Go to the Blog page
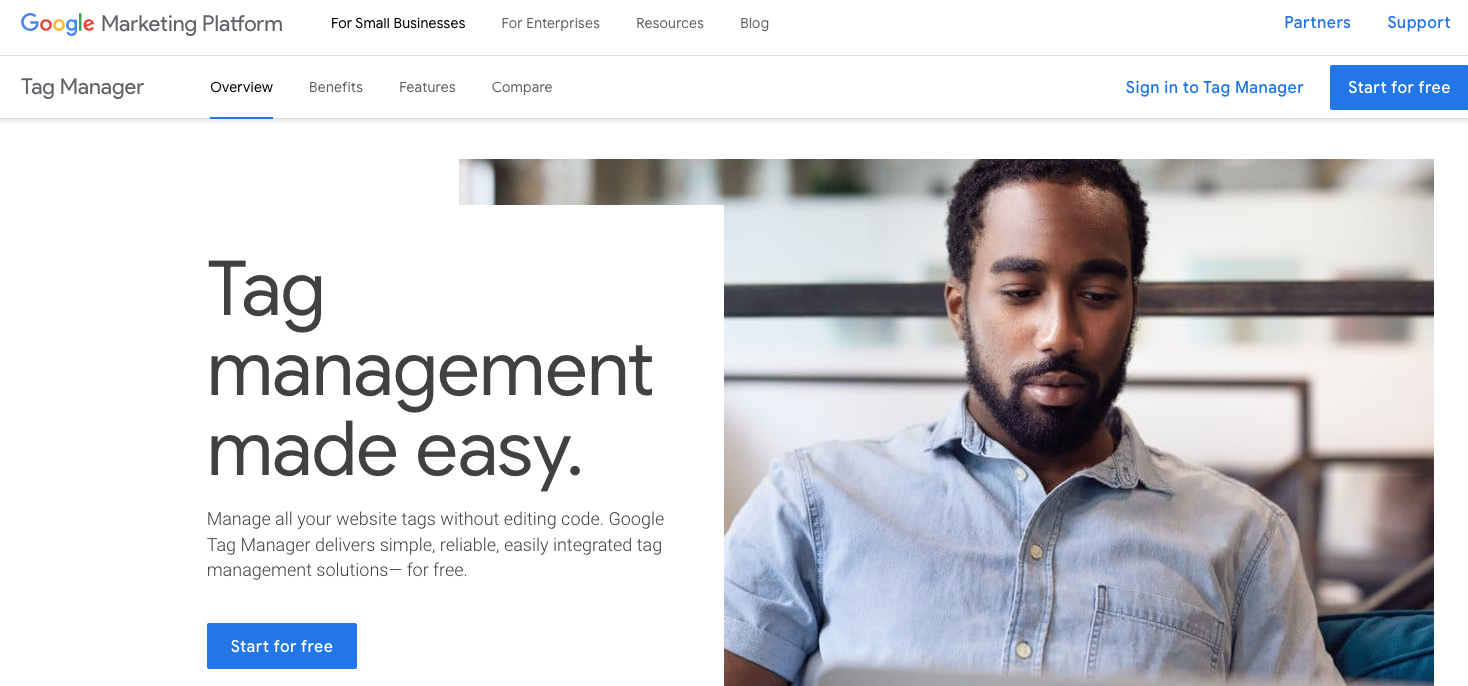 click(754, 23)
